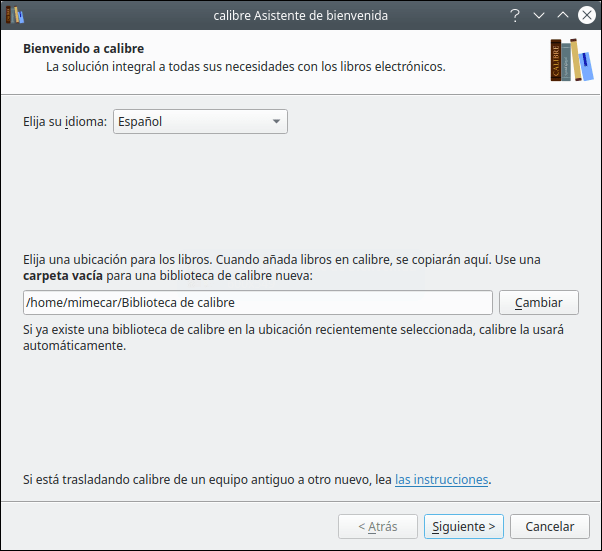Screen dimensions: 602x551
Task: Click the bold "carpeta vacía" text
Action: (63, 276)
